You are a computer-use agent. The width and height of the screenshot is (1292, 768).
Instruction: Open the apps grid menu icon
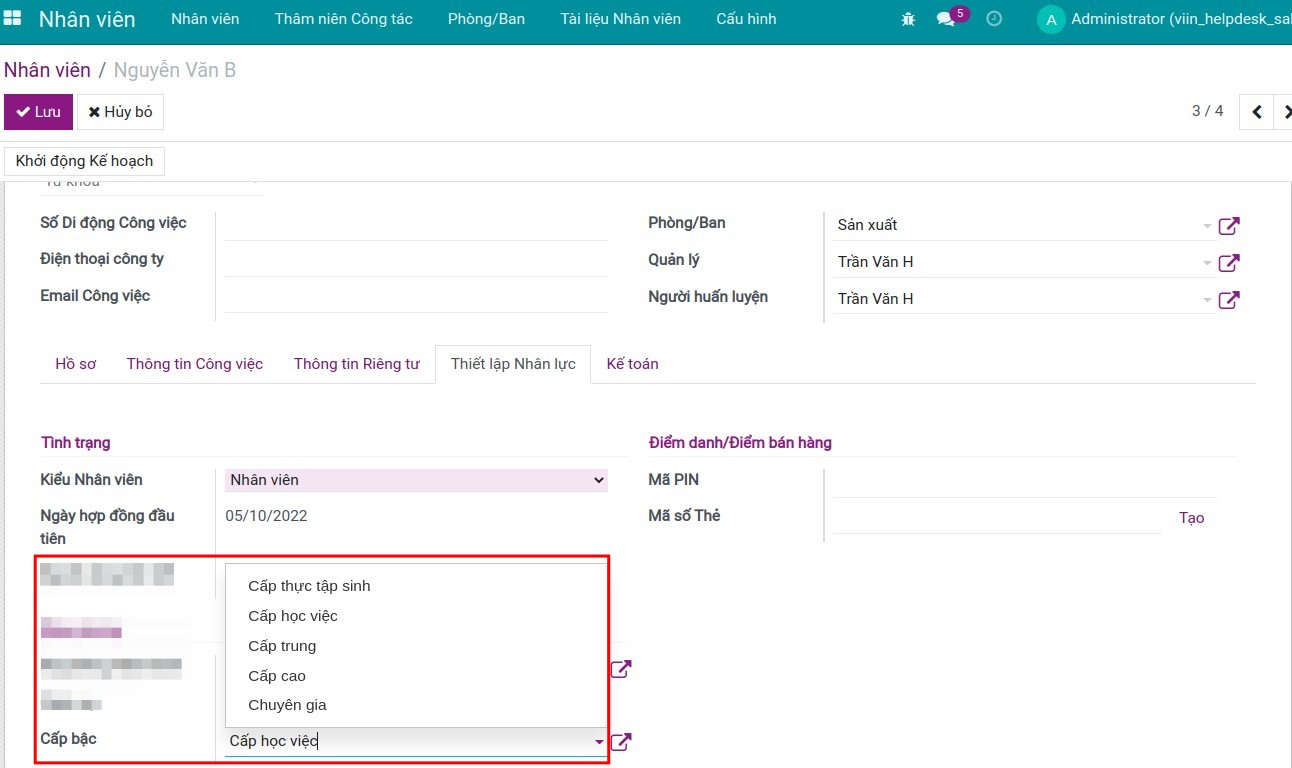pyautogui.click(x=13, y=19)
